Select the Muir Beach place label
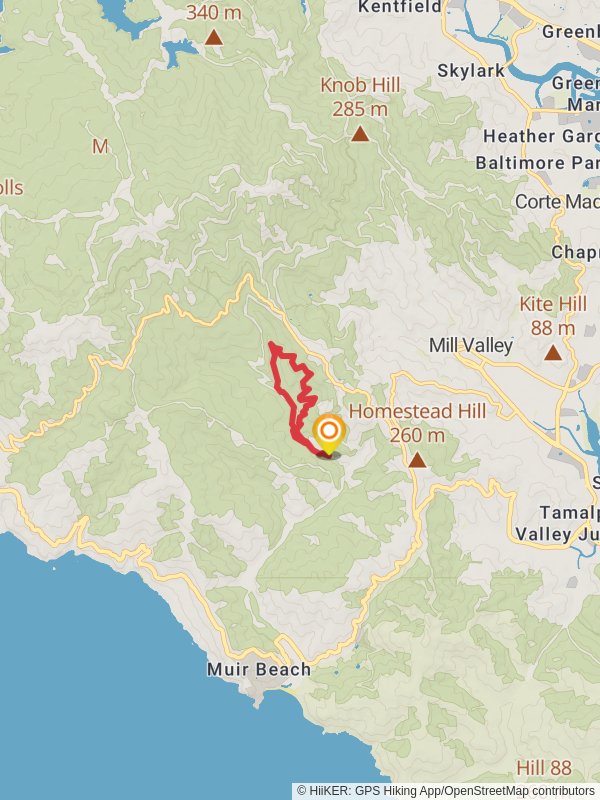Viewport: 600px width, 800px height. (x=259, y=669)
